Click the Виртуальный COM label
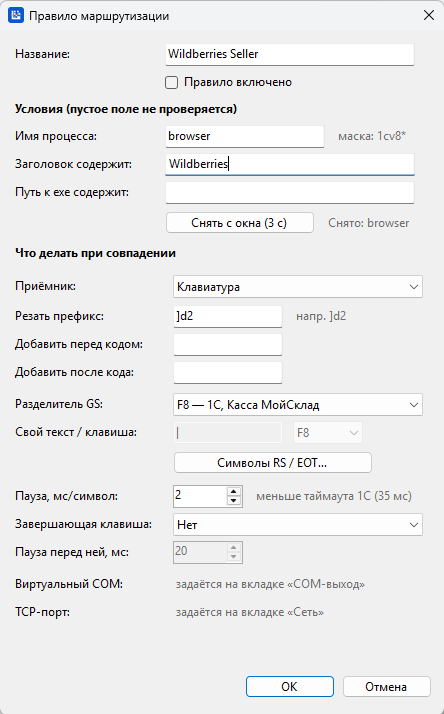Viewport: 444px width, 714px height. (69, 584)
